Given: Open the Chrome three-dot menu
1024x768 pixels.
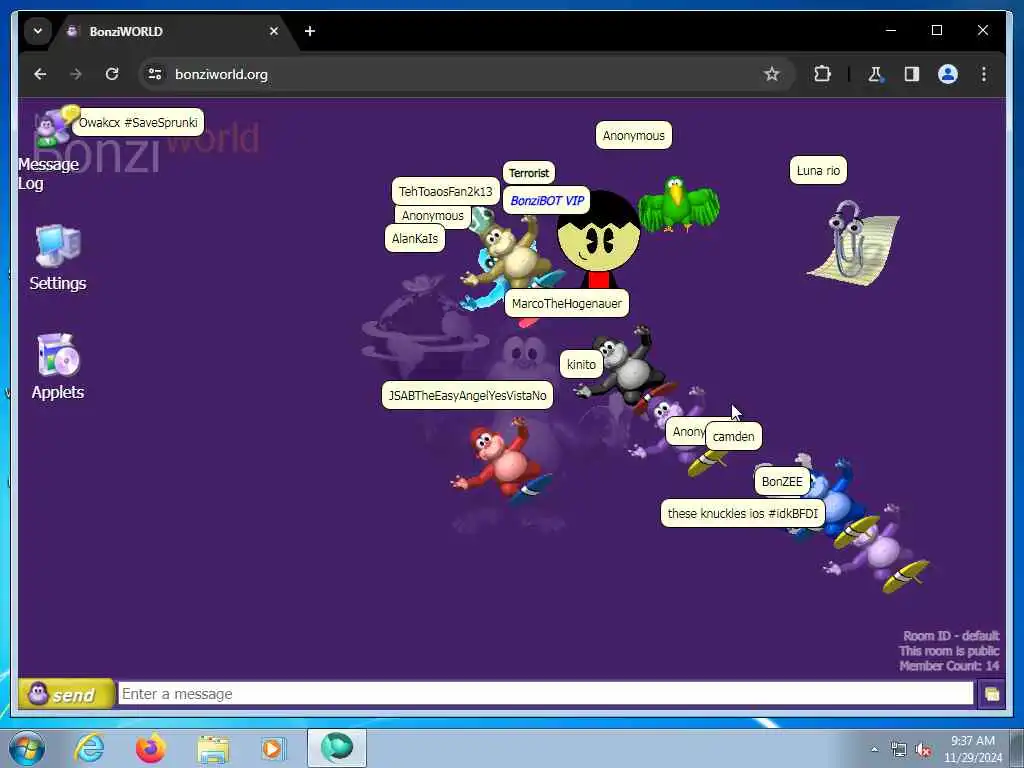Looking at the screenshot, I should pos(984,74).
